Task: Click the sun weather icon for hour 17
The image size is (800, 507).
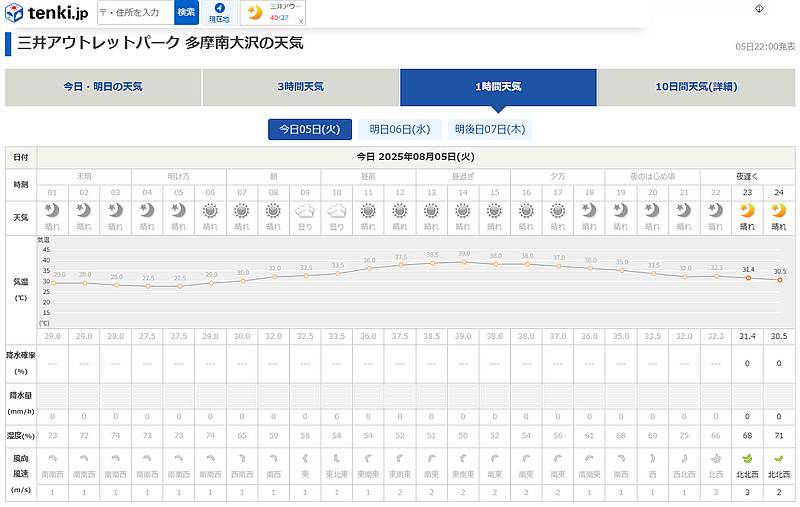Action: pos(558,210)
